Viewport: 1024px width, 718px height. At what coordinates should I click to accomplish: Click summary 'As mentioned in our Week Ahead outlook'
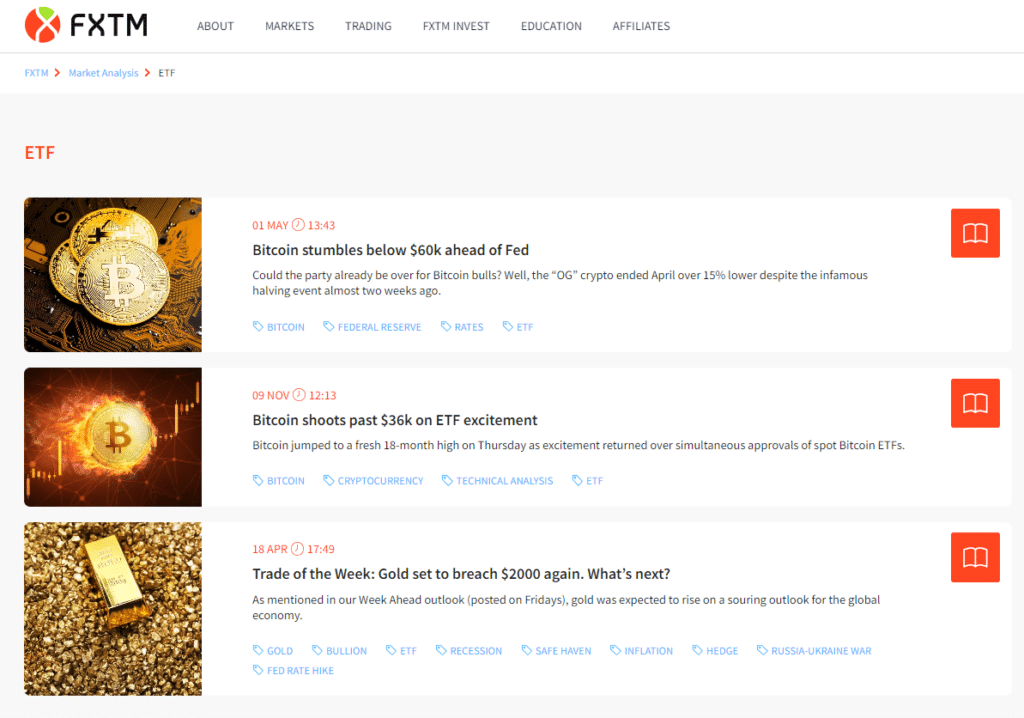(566, 608)
